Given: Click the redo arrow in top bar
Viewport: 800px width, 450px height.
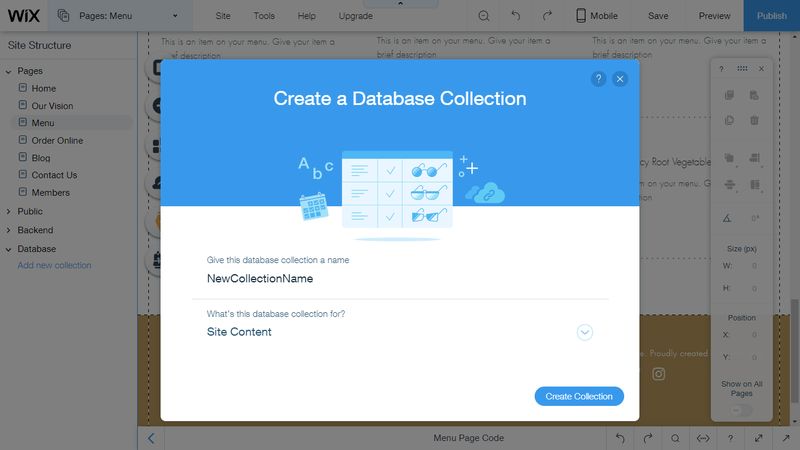Looking at the screenshot, I should pyautogui.click(x=547, y=16).
